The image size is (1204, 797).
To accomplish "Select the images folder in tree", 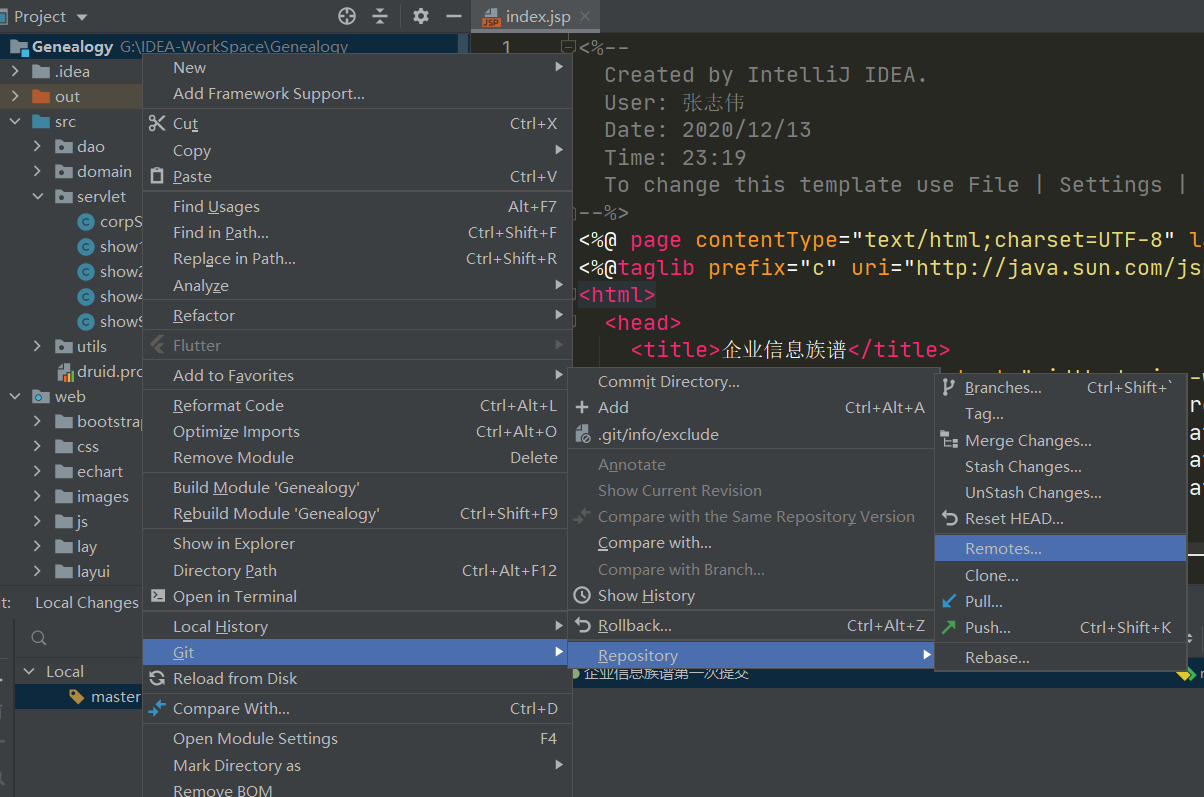I will click(103, 496).
